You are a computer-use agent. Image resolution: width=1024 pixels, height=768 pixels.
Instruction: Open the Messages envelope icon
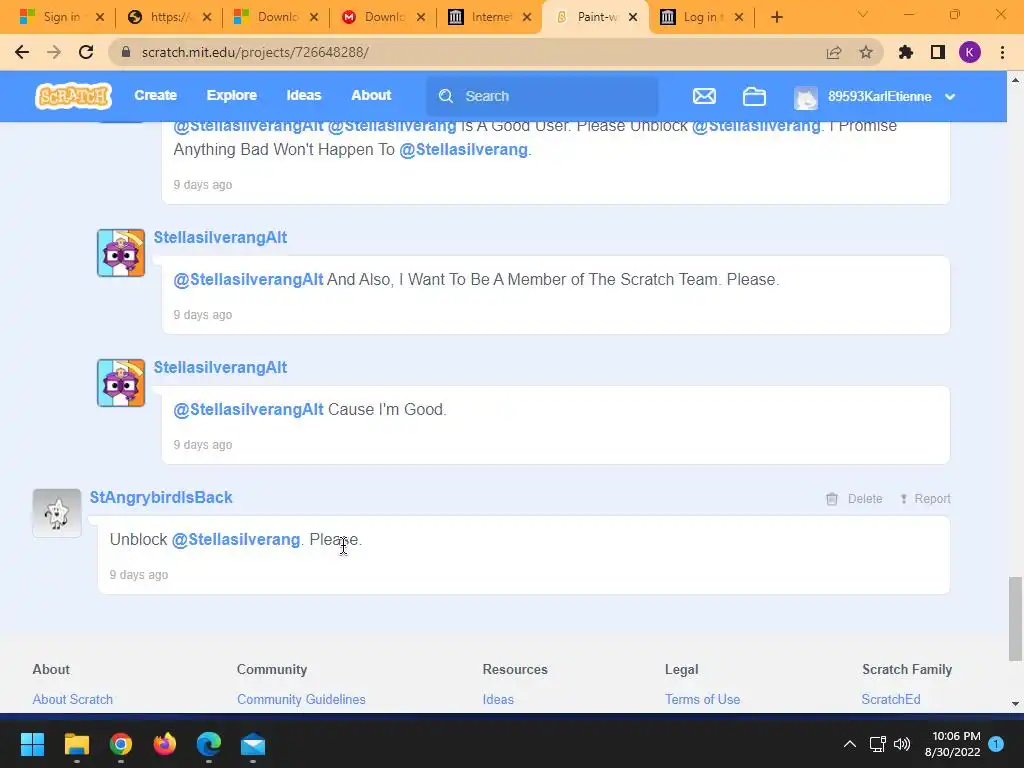[704, 96]
